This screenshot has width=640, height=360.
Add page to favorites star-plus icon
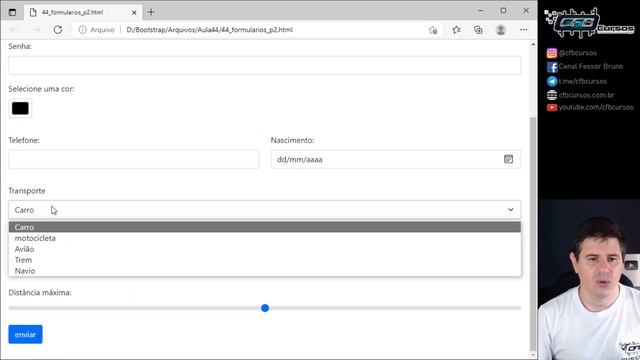pos(433,30)
